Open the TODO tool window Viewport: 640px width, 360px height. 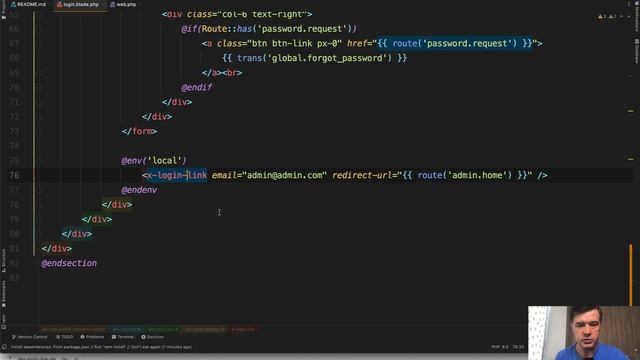coord(64,337)
